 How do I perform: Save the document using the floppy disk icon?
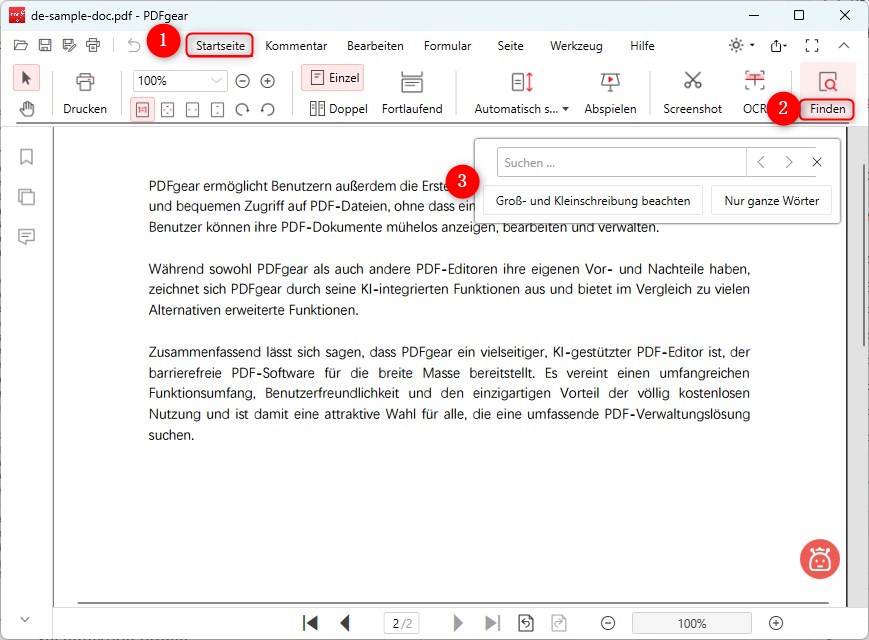click(45, 45)
